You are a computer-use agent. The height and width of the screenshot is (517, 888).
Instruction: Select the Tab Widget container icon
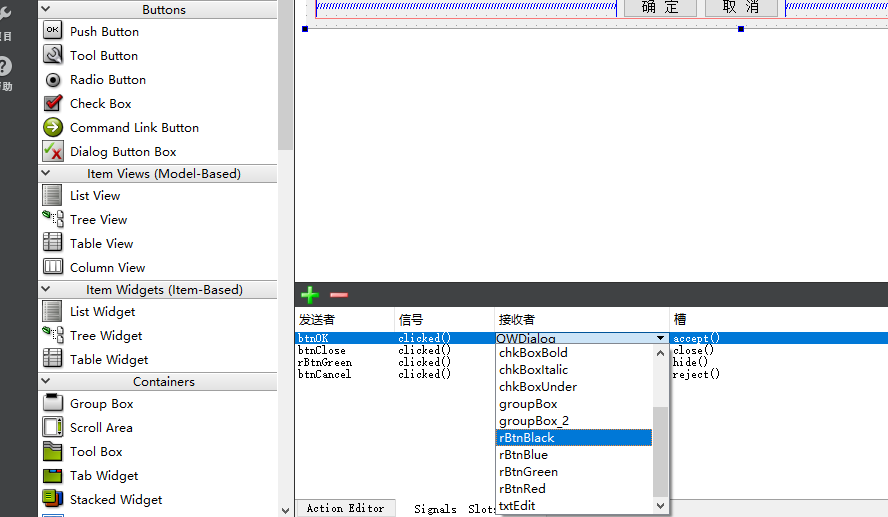(x=53, y=475)
